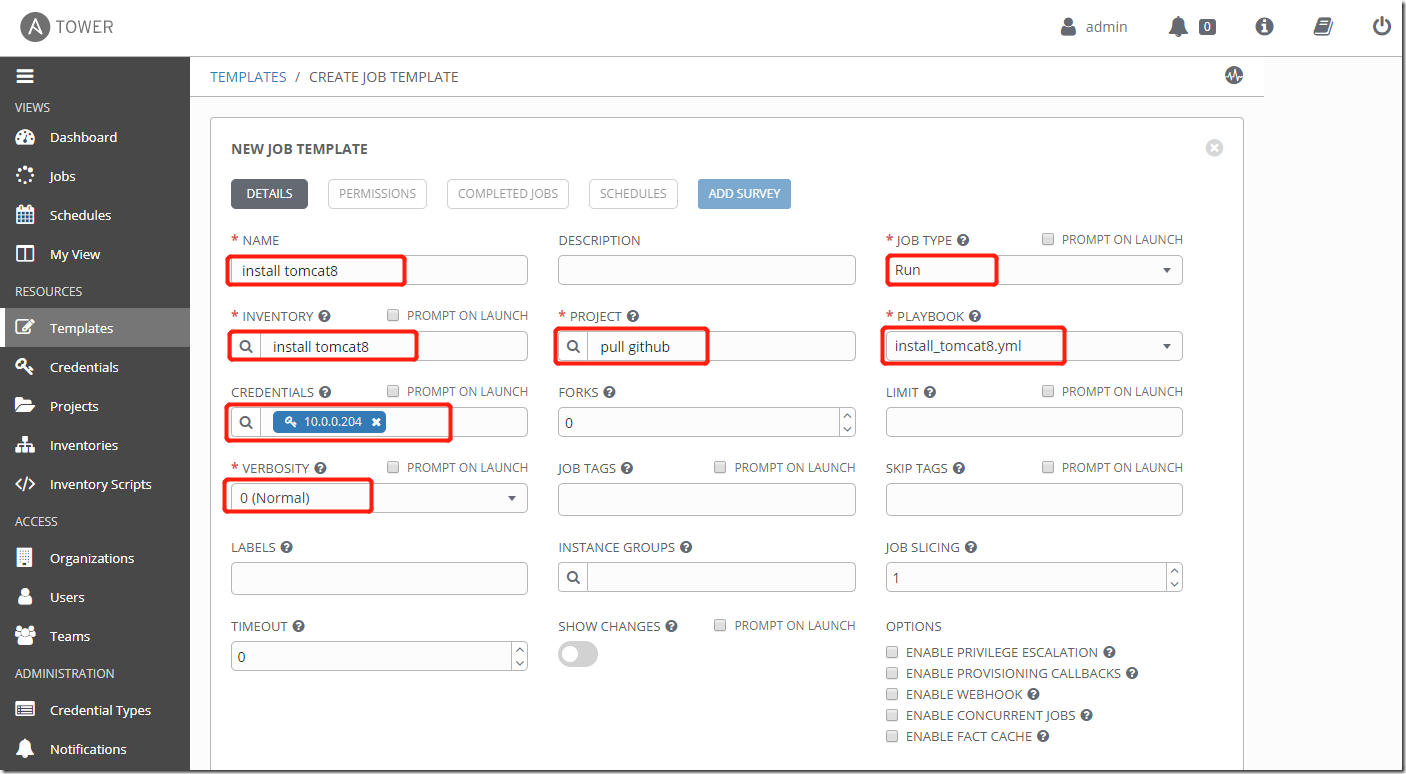1406x774 pixels.
Task: Enable Prompt on Launch for Skip Tags
Action: pyautogui.click(x=1048, y=467)
